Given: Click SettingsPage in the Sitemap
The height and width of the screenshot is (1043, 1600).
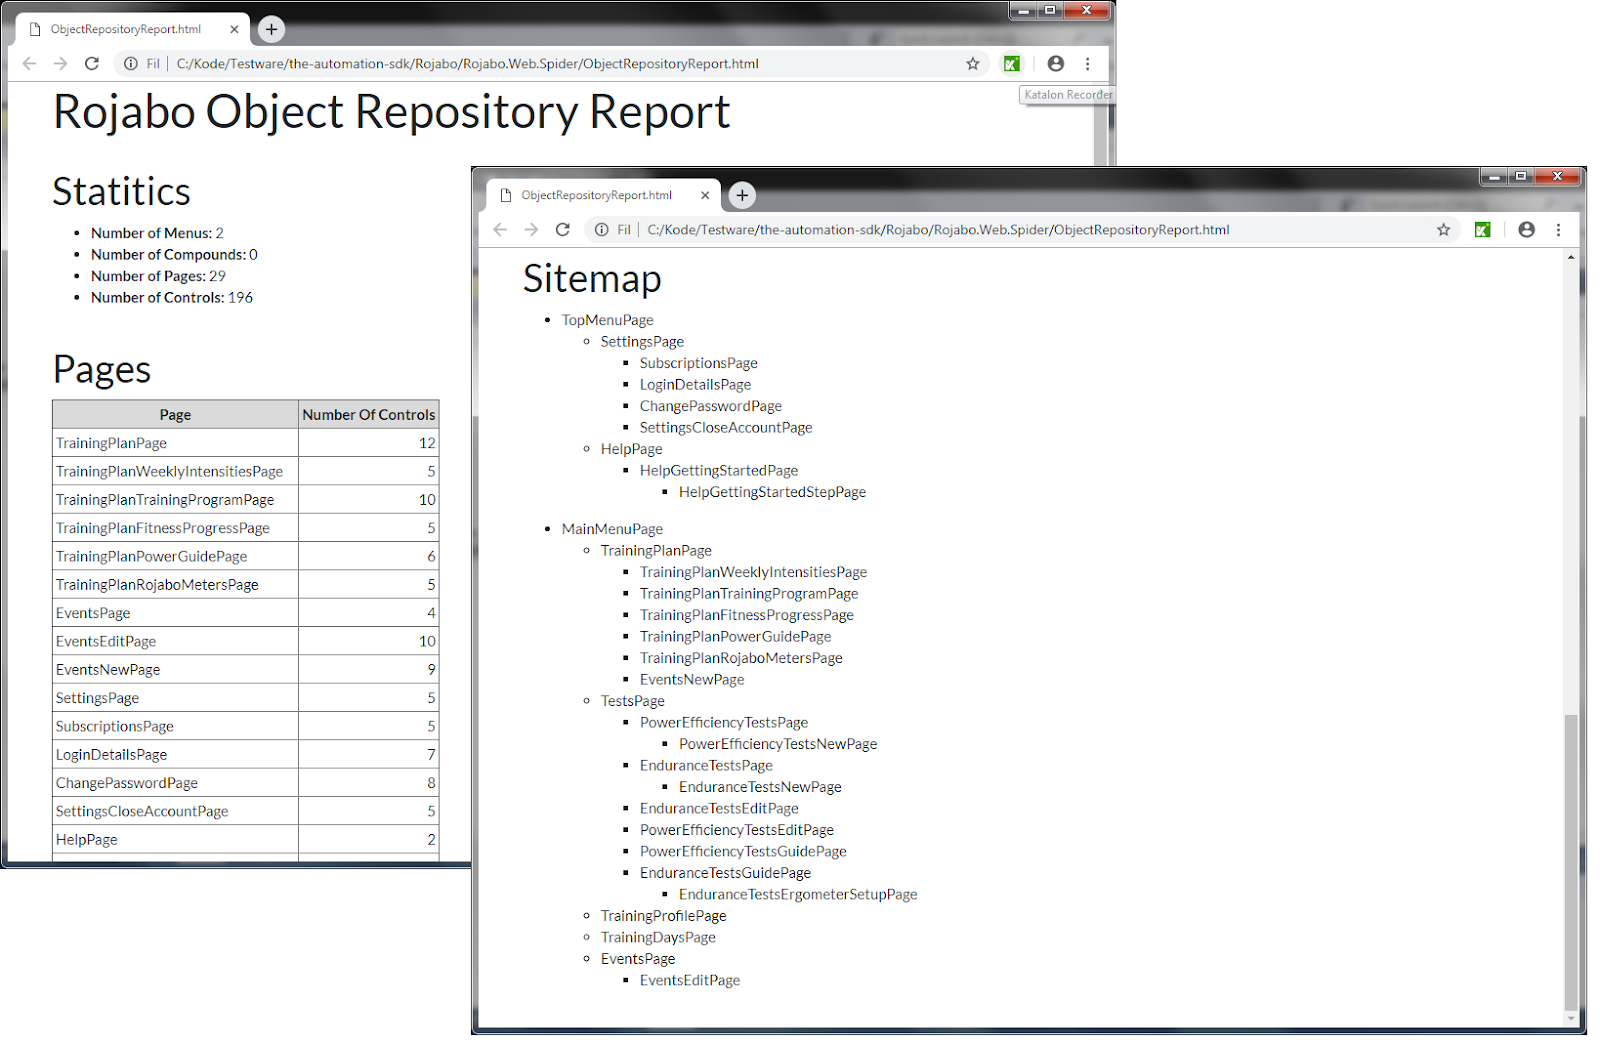Looking at the screenshot, I should point(642,341).
